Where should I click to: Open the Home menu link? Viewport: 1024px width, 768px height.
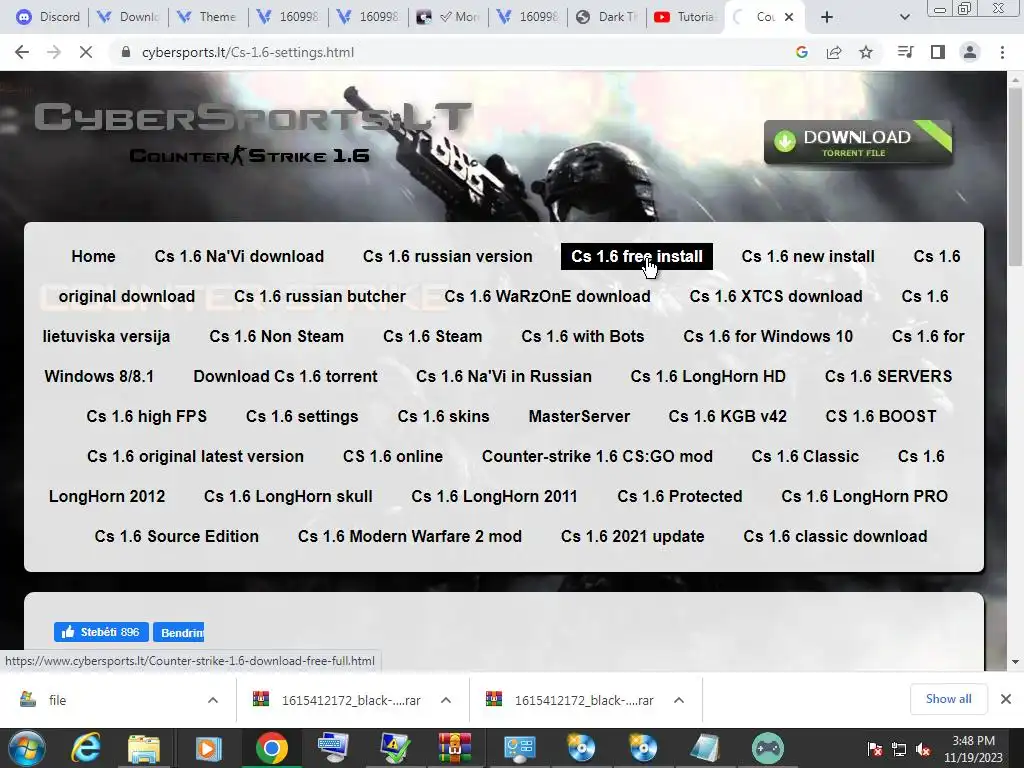[x=93, y=256]
